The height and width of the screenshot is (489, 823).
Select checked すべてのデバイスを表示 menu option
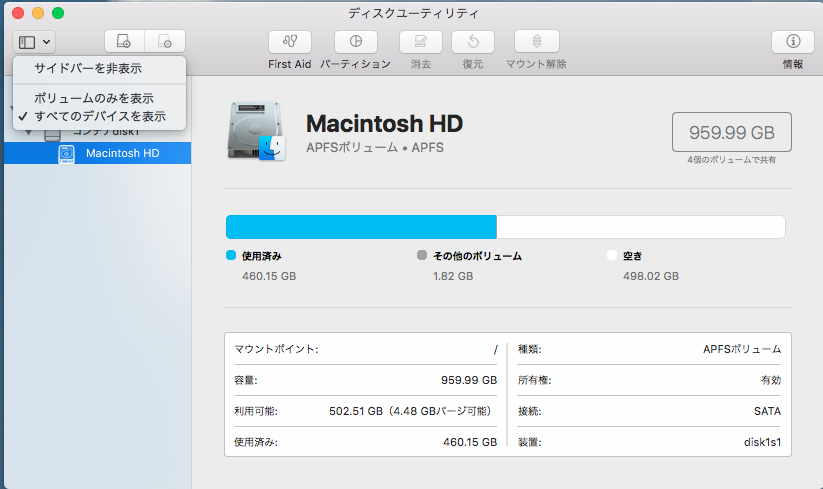click(99, 116)
